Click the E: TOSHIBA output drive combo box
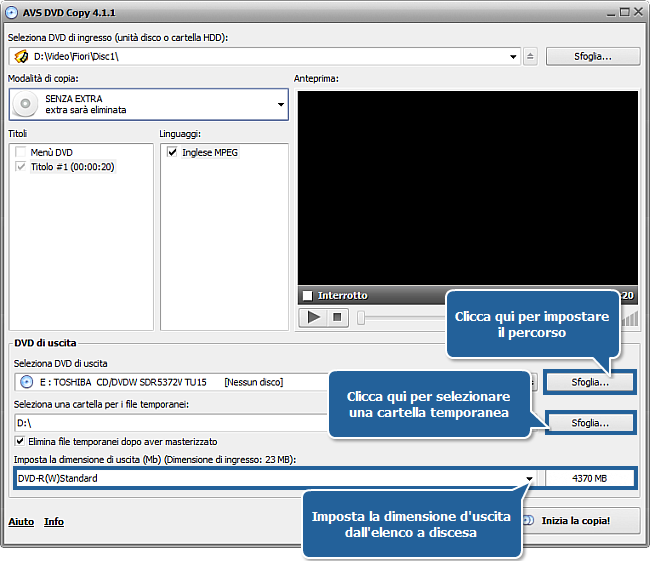The image size is (650, 561). coord(172,382)
